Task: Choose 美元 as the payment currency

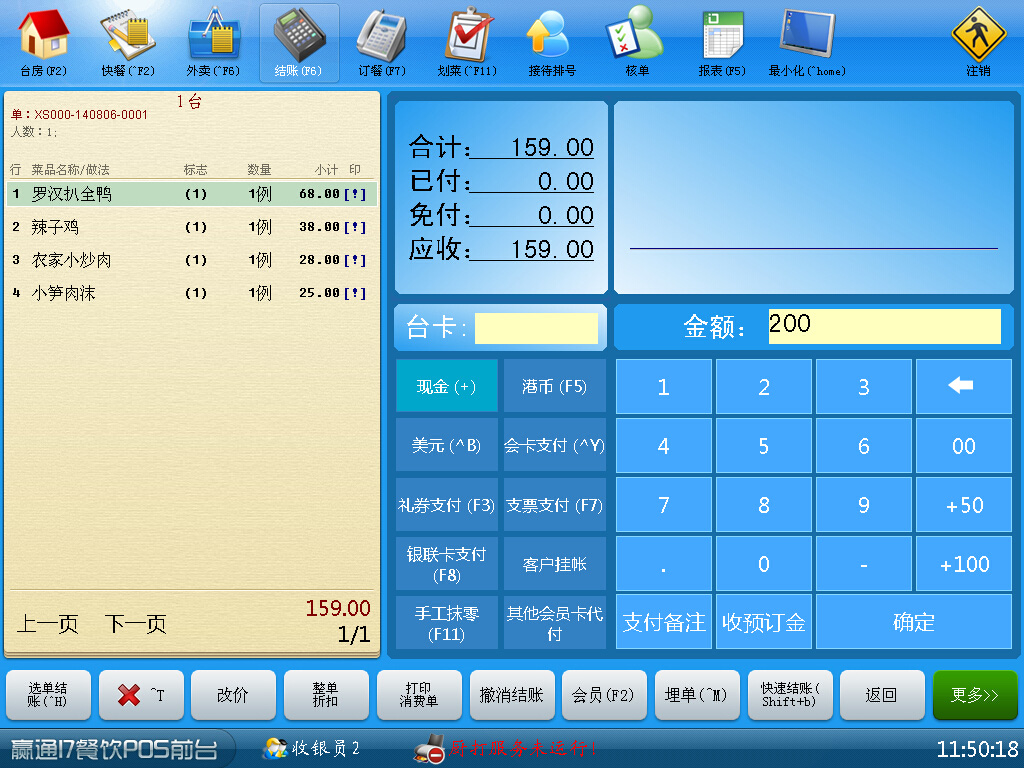Action: (446, 445)
